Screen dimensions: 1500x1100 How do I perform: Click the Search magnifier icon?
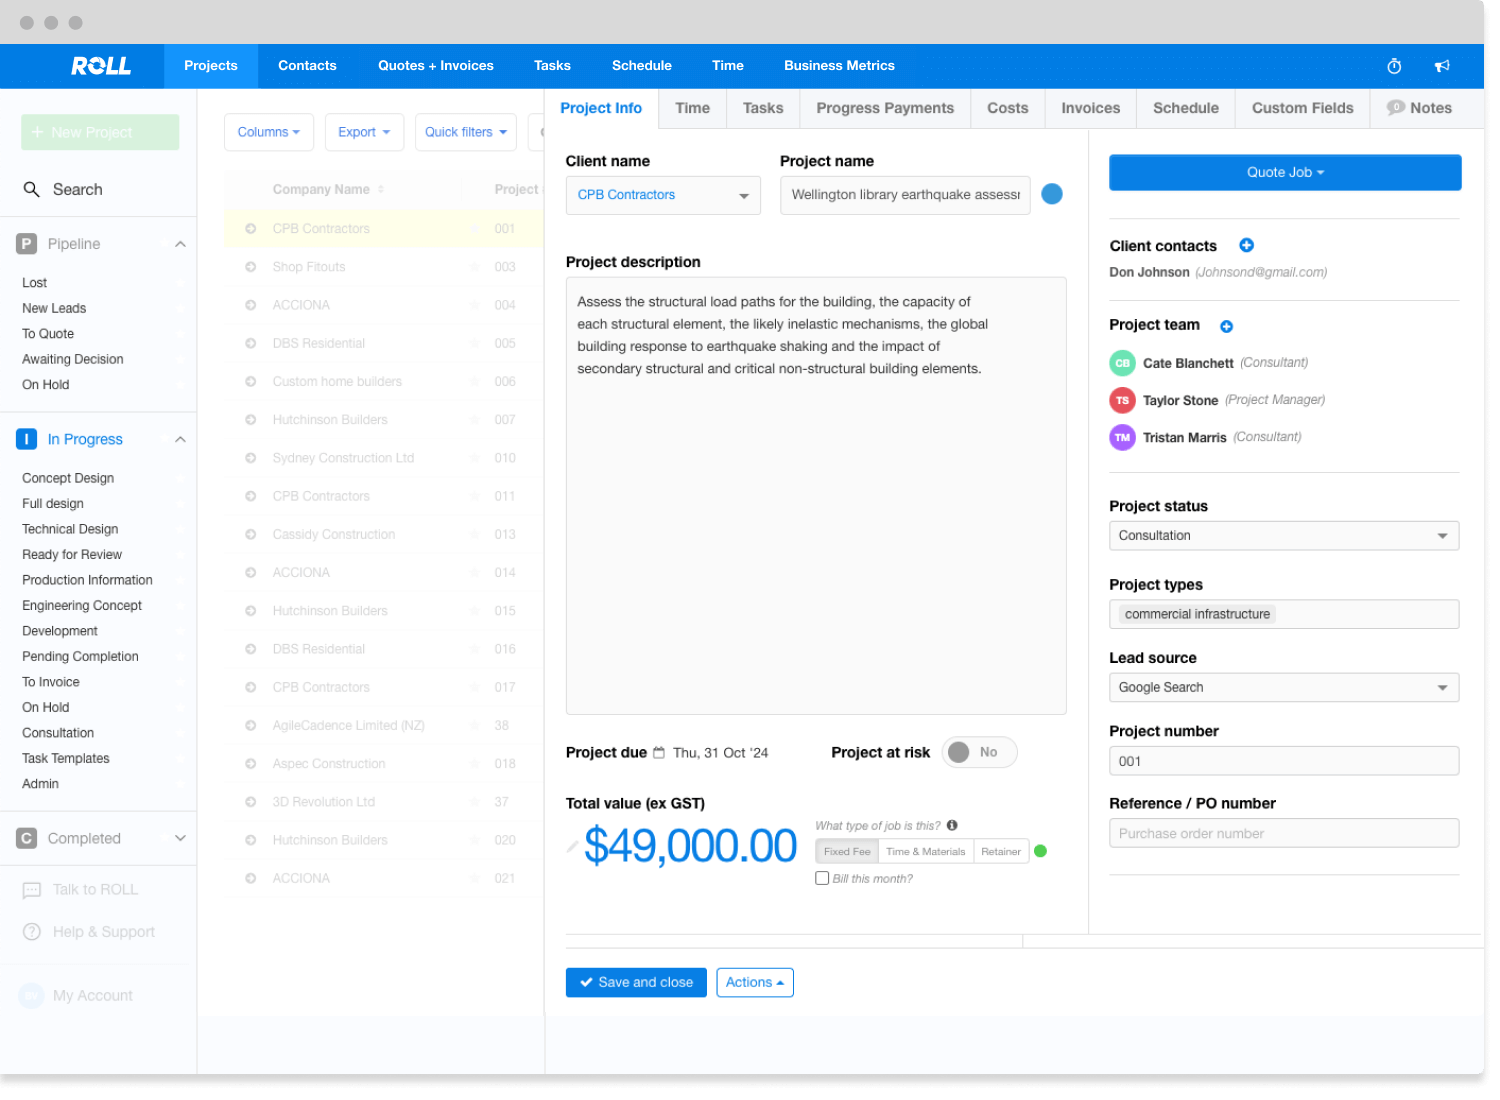(32, 189)
